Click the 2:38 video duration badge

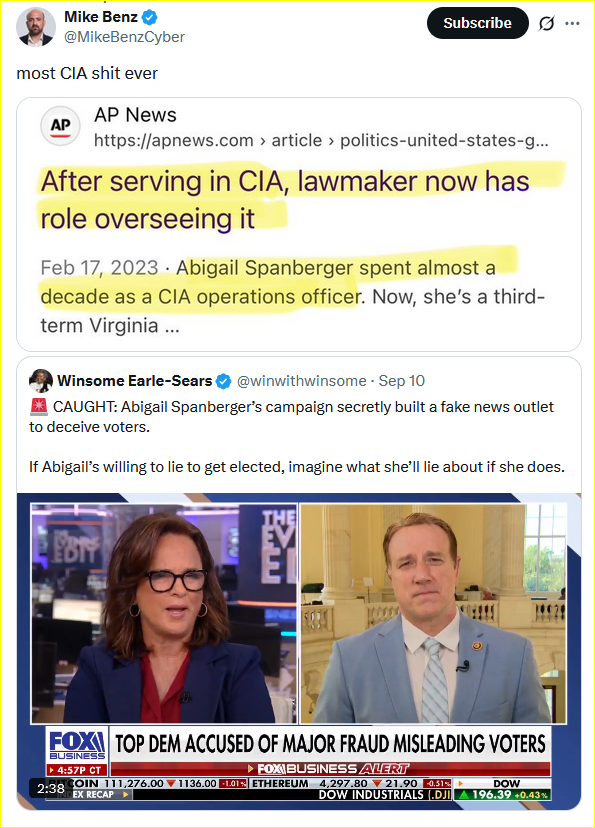(51, 789)
